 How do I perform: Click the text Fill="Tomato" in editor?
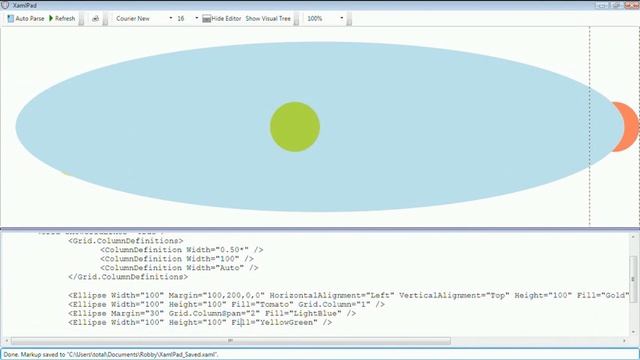(262, 304)
